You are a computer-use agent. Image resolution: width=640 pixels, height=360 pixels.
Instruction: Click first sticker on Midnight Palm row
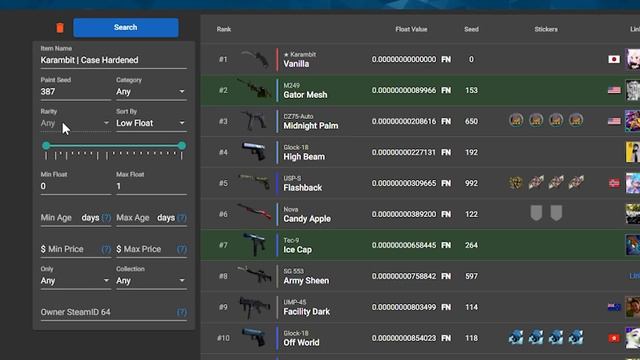click(x=516, y=120)
